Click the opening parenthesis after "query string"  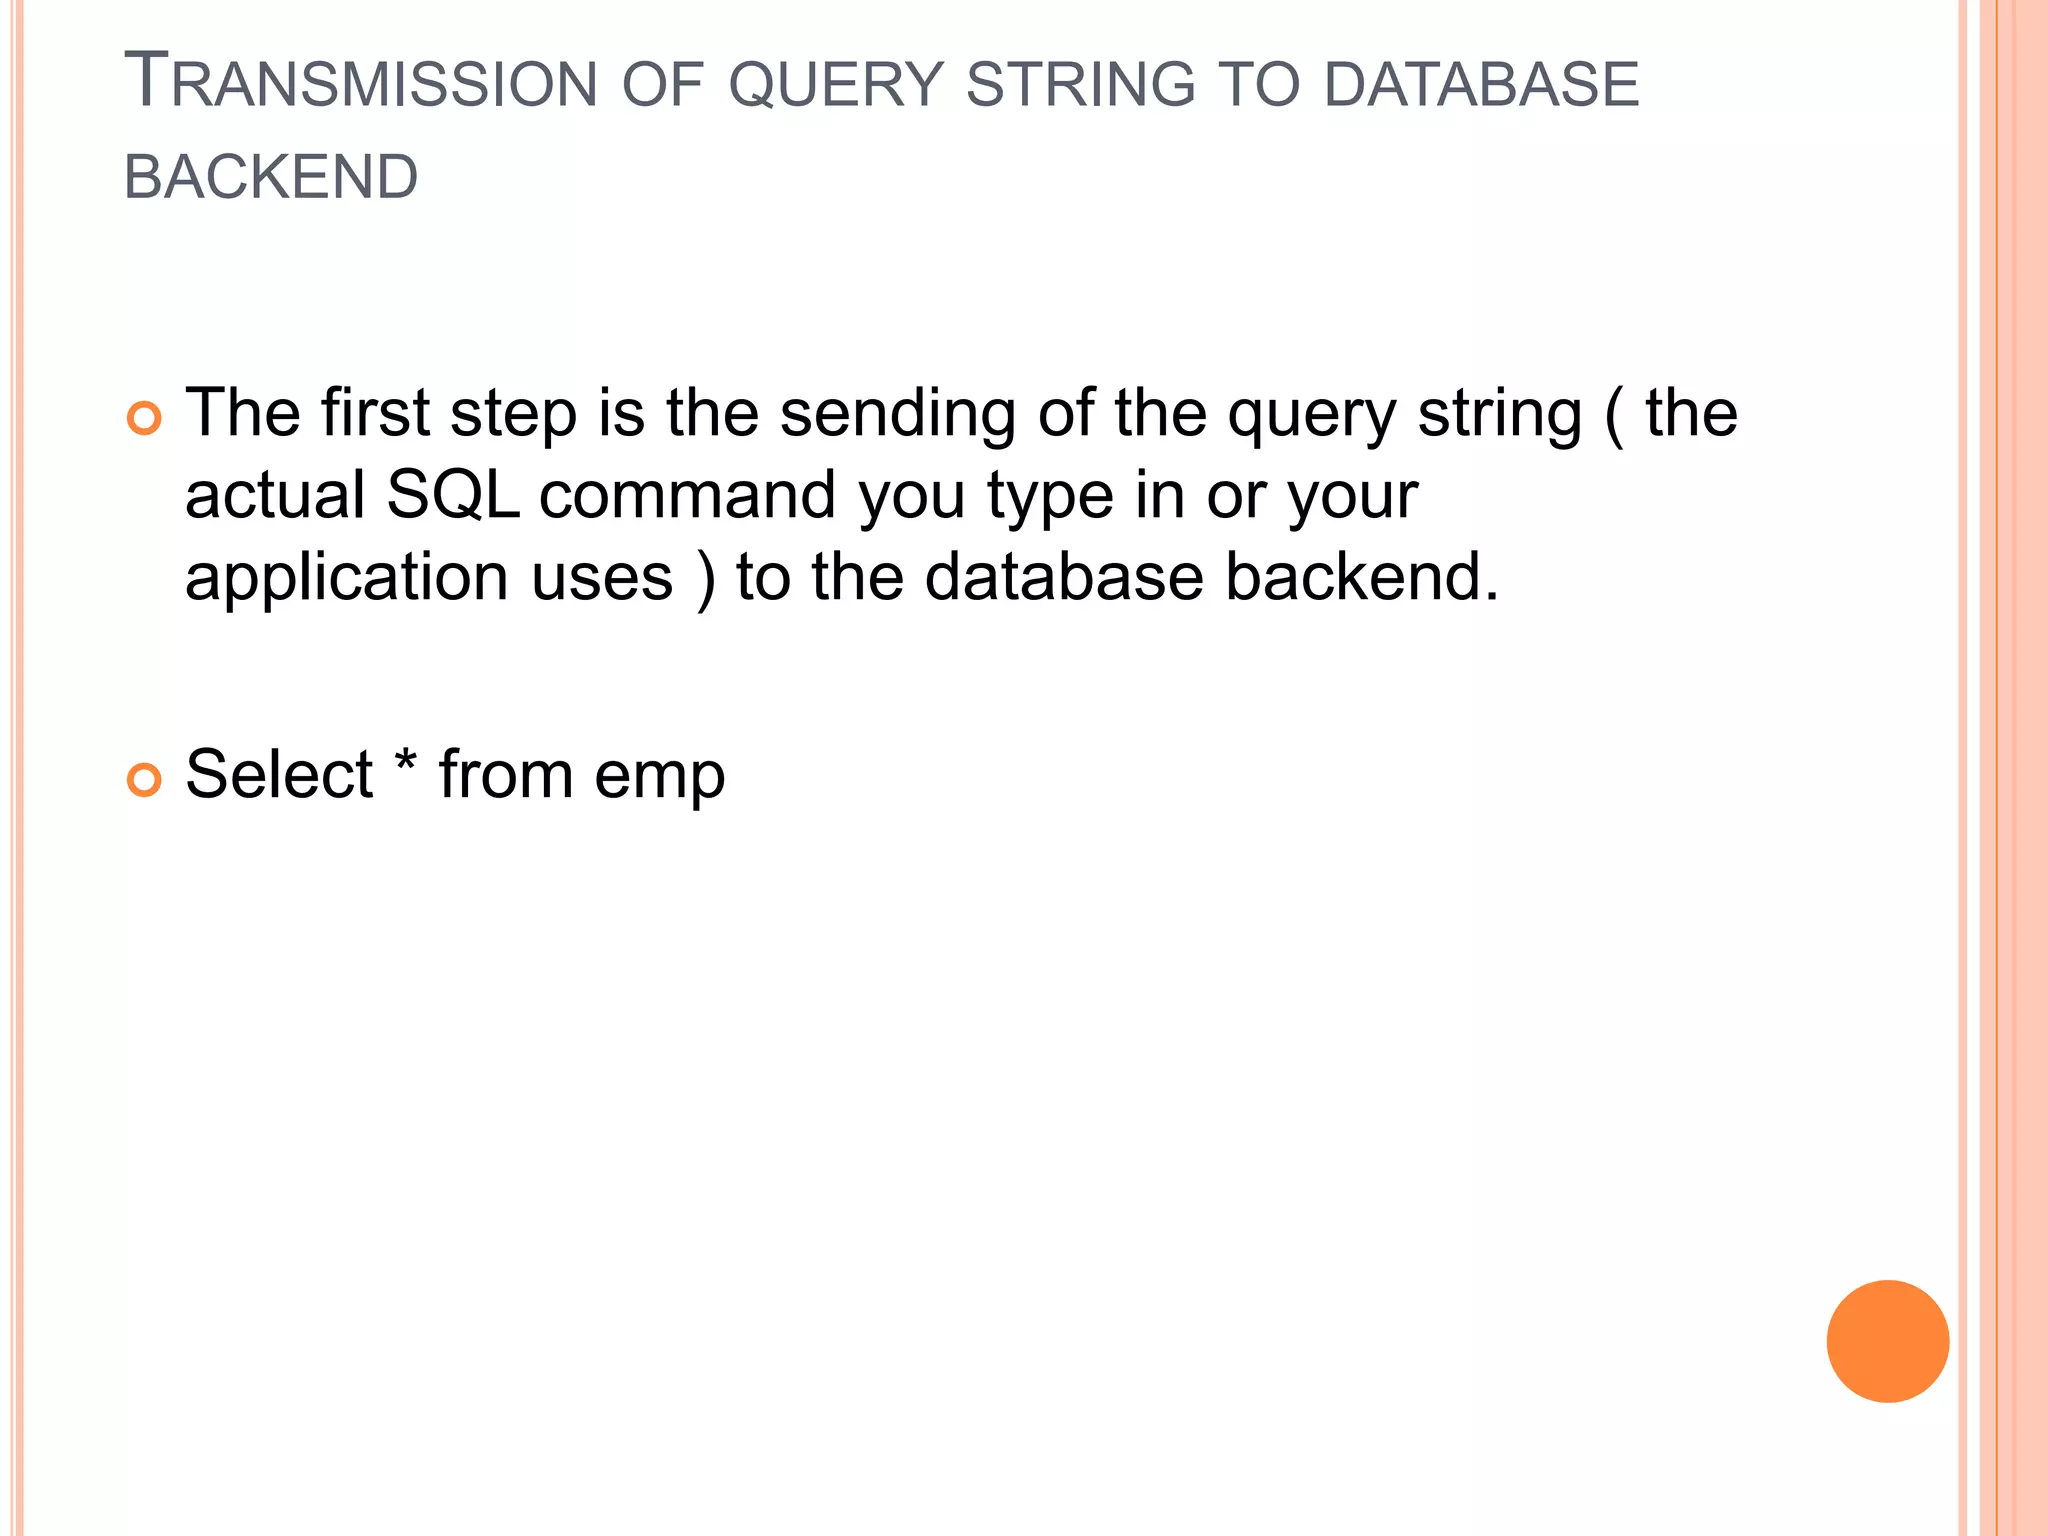tap(1613, 415)
